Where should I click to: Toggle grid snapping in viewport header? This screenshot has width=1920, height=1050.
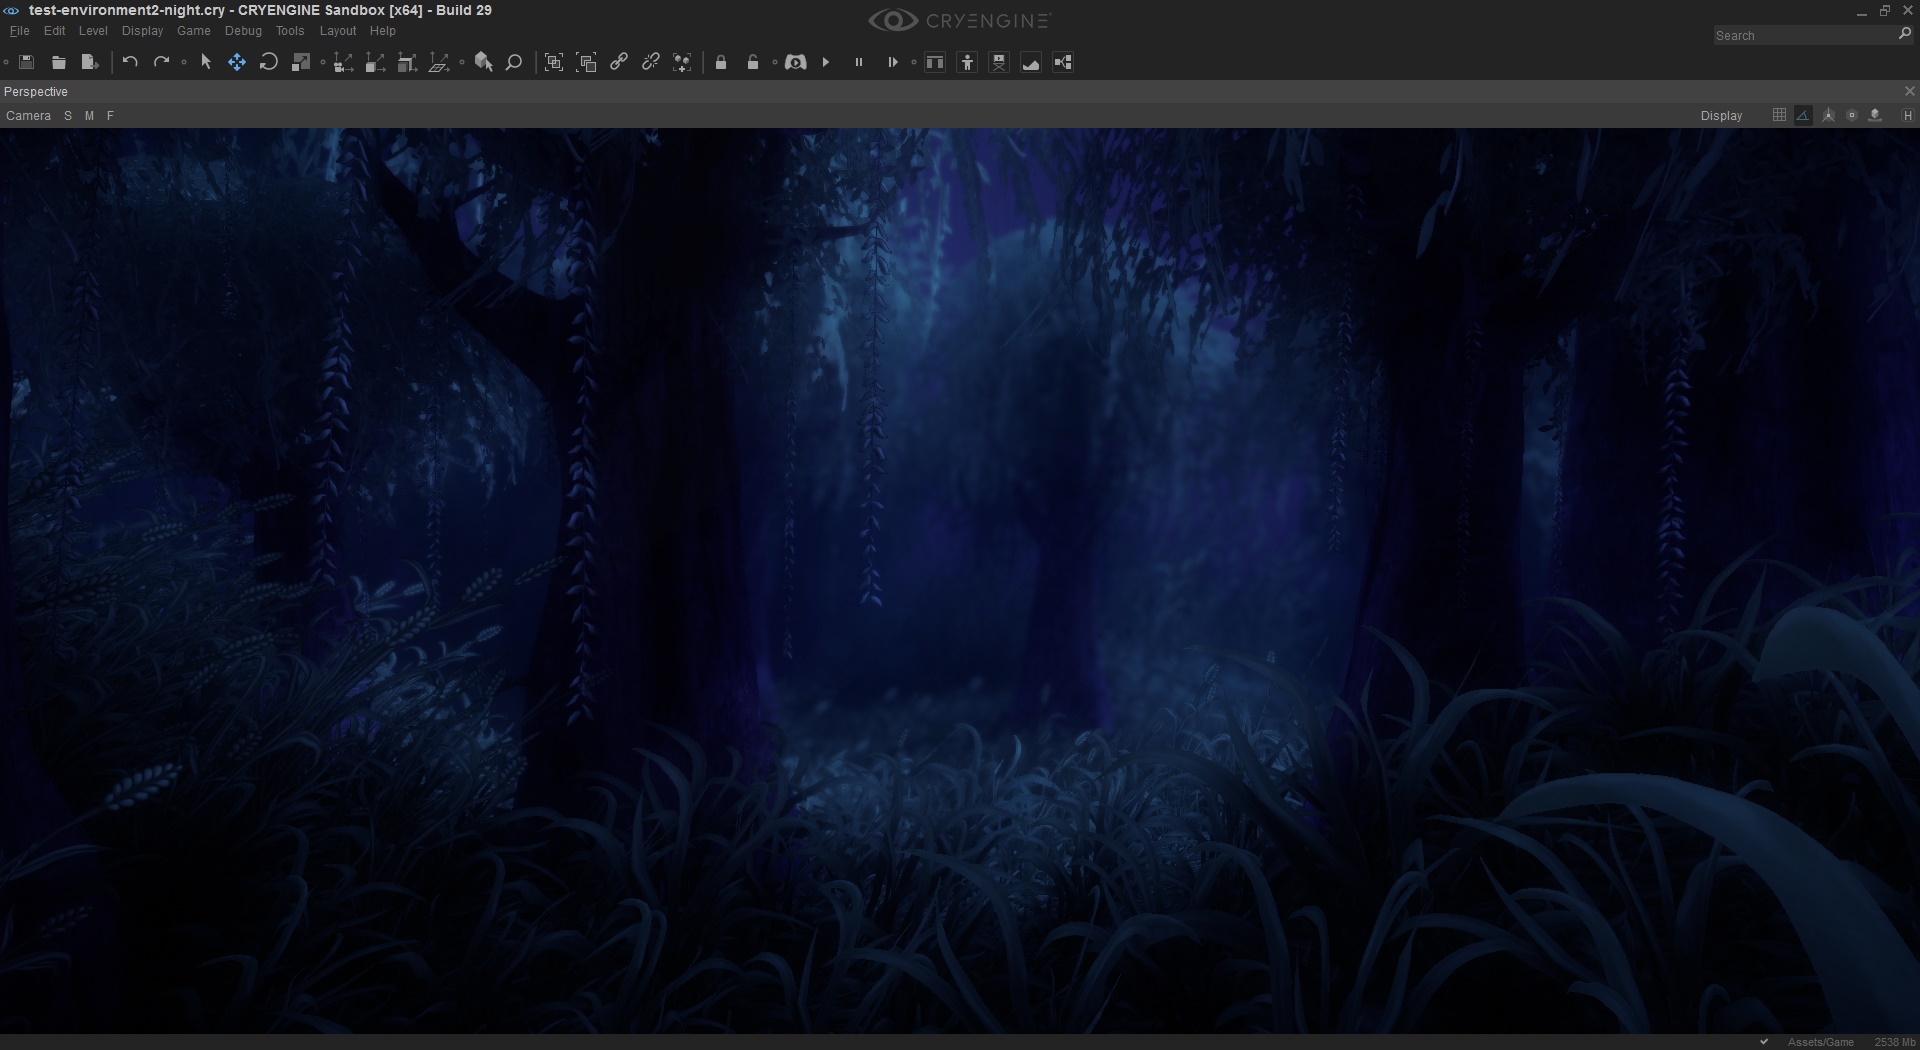1779,115
